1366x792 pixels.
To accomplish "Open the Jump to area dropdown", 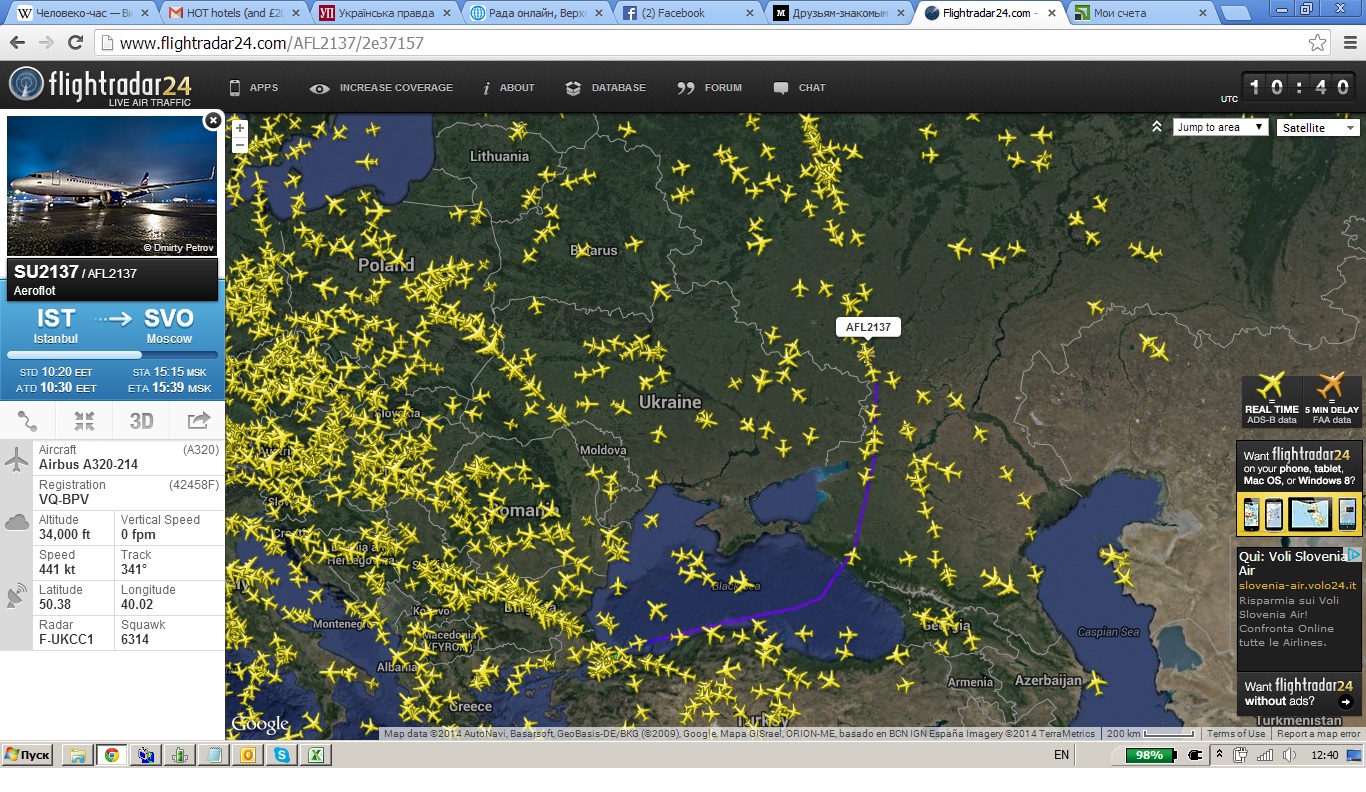I will click(x=1220, y=127).
